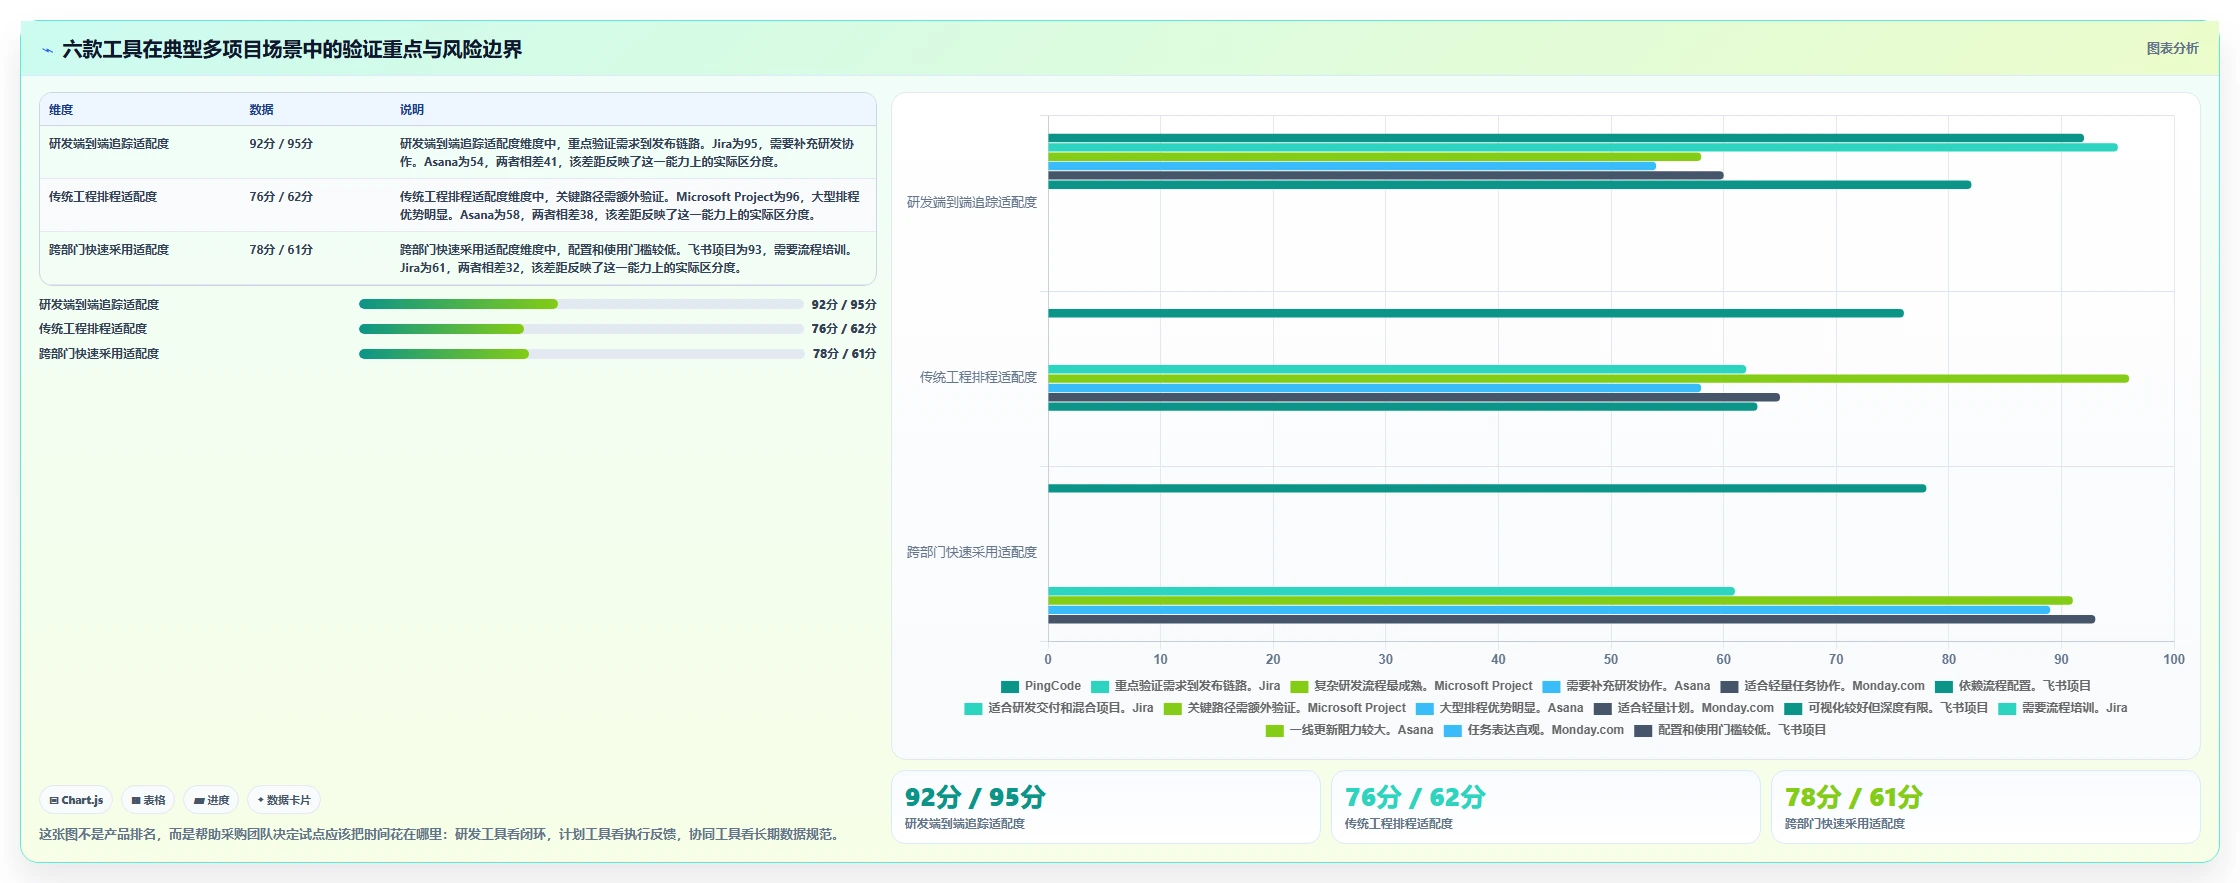
Task: Click the footer note beginning 这张图不是产品排名
Action: click(x=441, y=834)
